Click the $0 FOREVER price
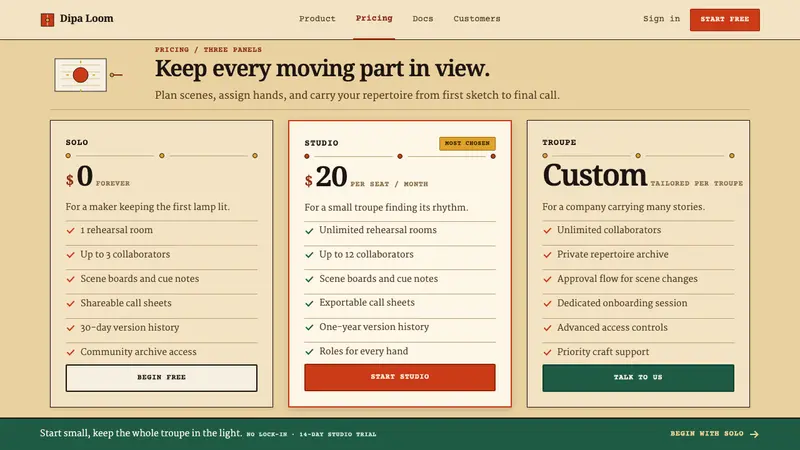 pyautogui.click(x=98, y=177)
